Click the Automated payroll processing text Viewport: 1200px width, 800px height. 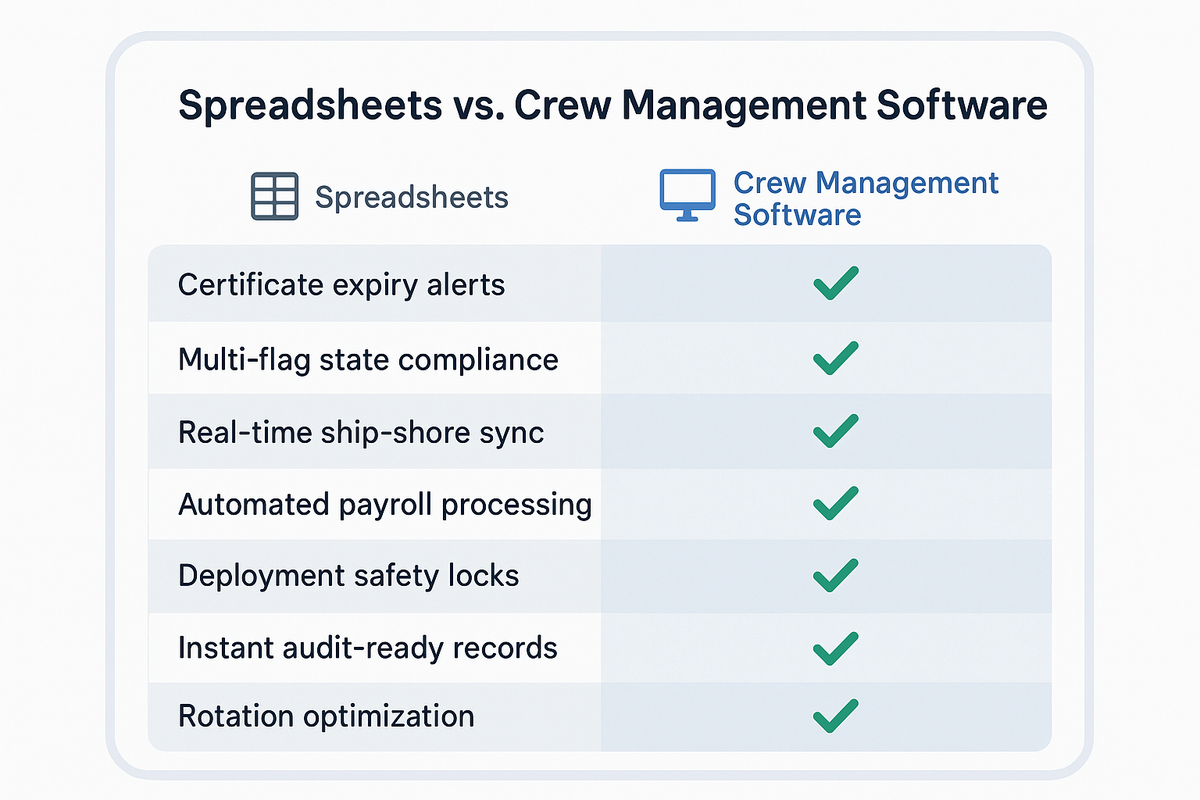point(386,504)
